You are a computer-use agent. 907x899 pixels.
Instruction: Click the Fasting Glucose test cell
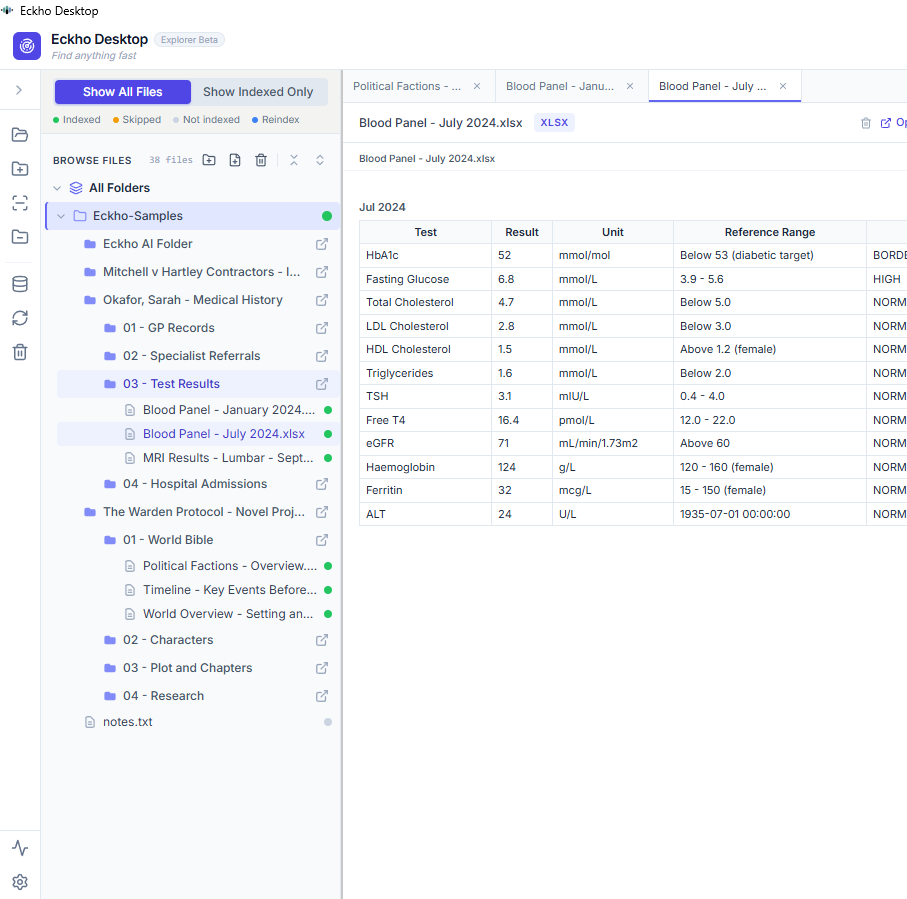[x=425, y=279]
